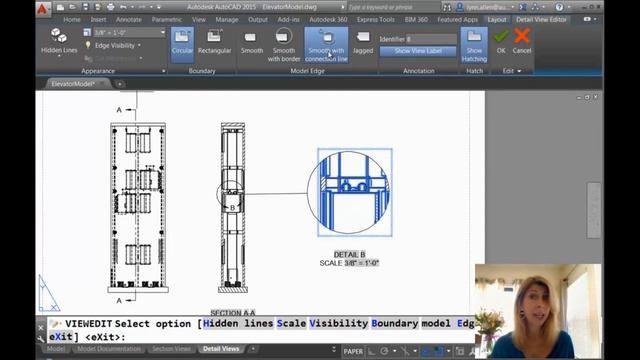
Task: Choose Visibility option in command line
Action: tap(339, 324)
